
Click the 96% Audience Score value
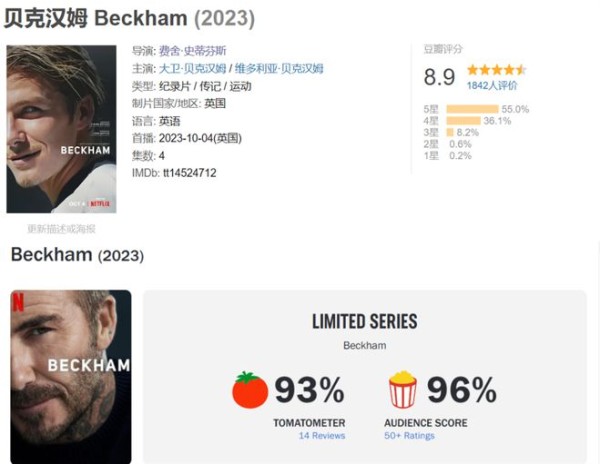click(462, 390)
